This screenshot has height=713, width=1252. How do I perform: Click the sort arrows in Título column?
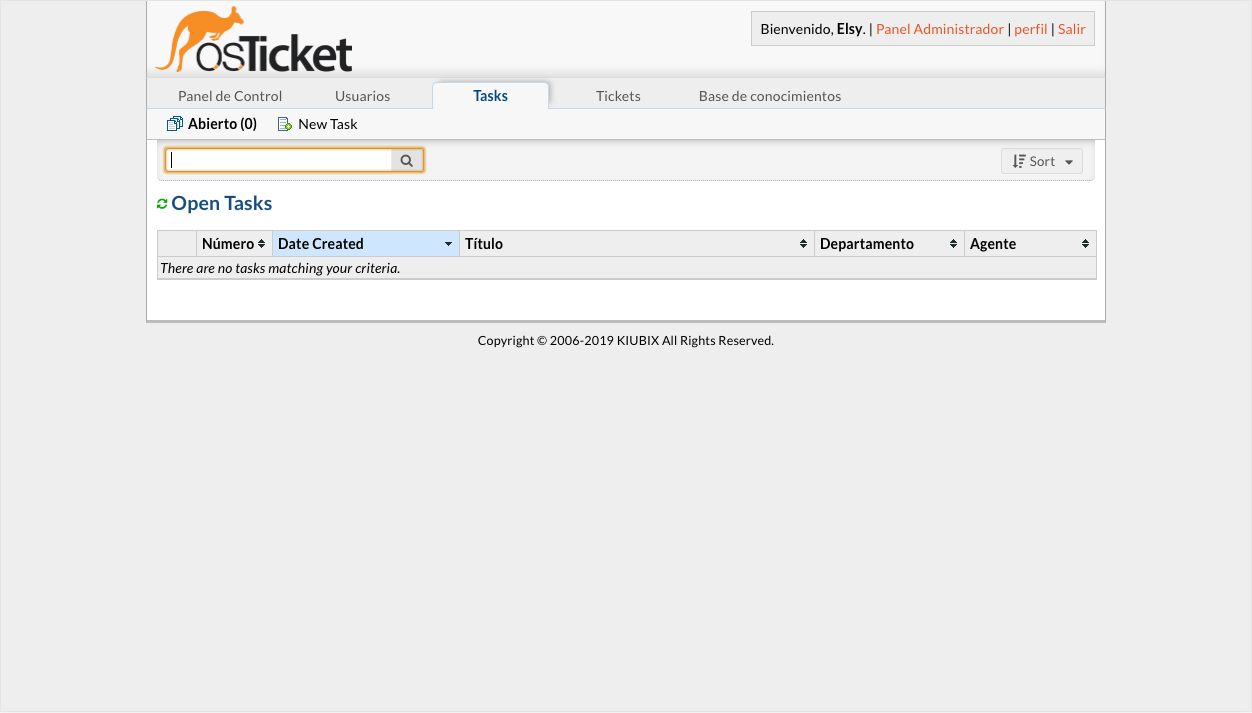[x=803, y=244]
